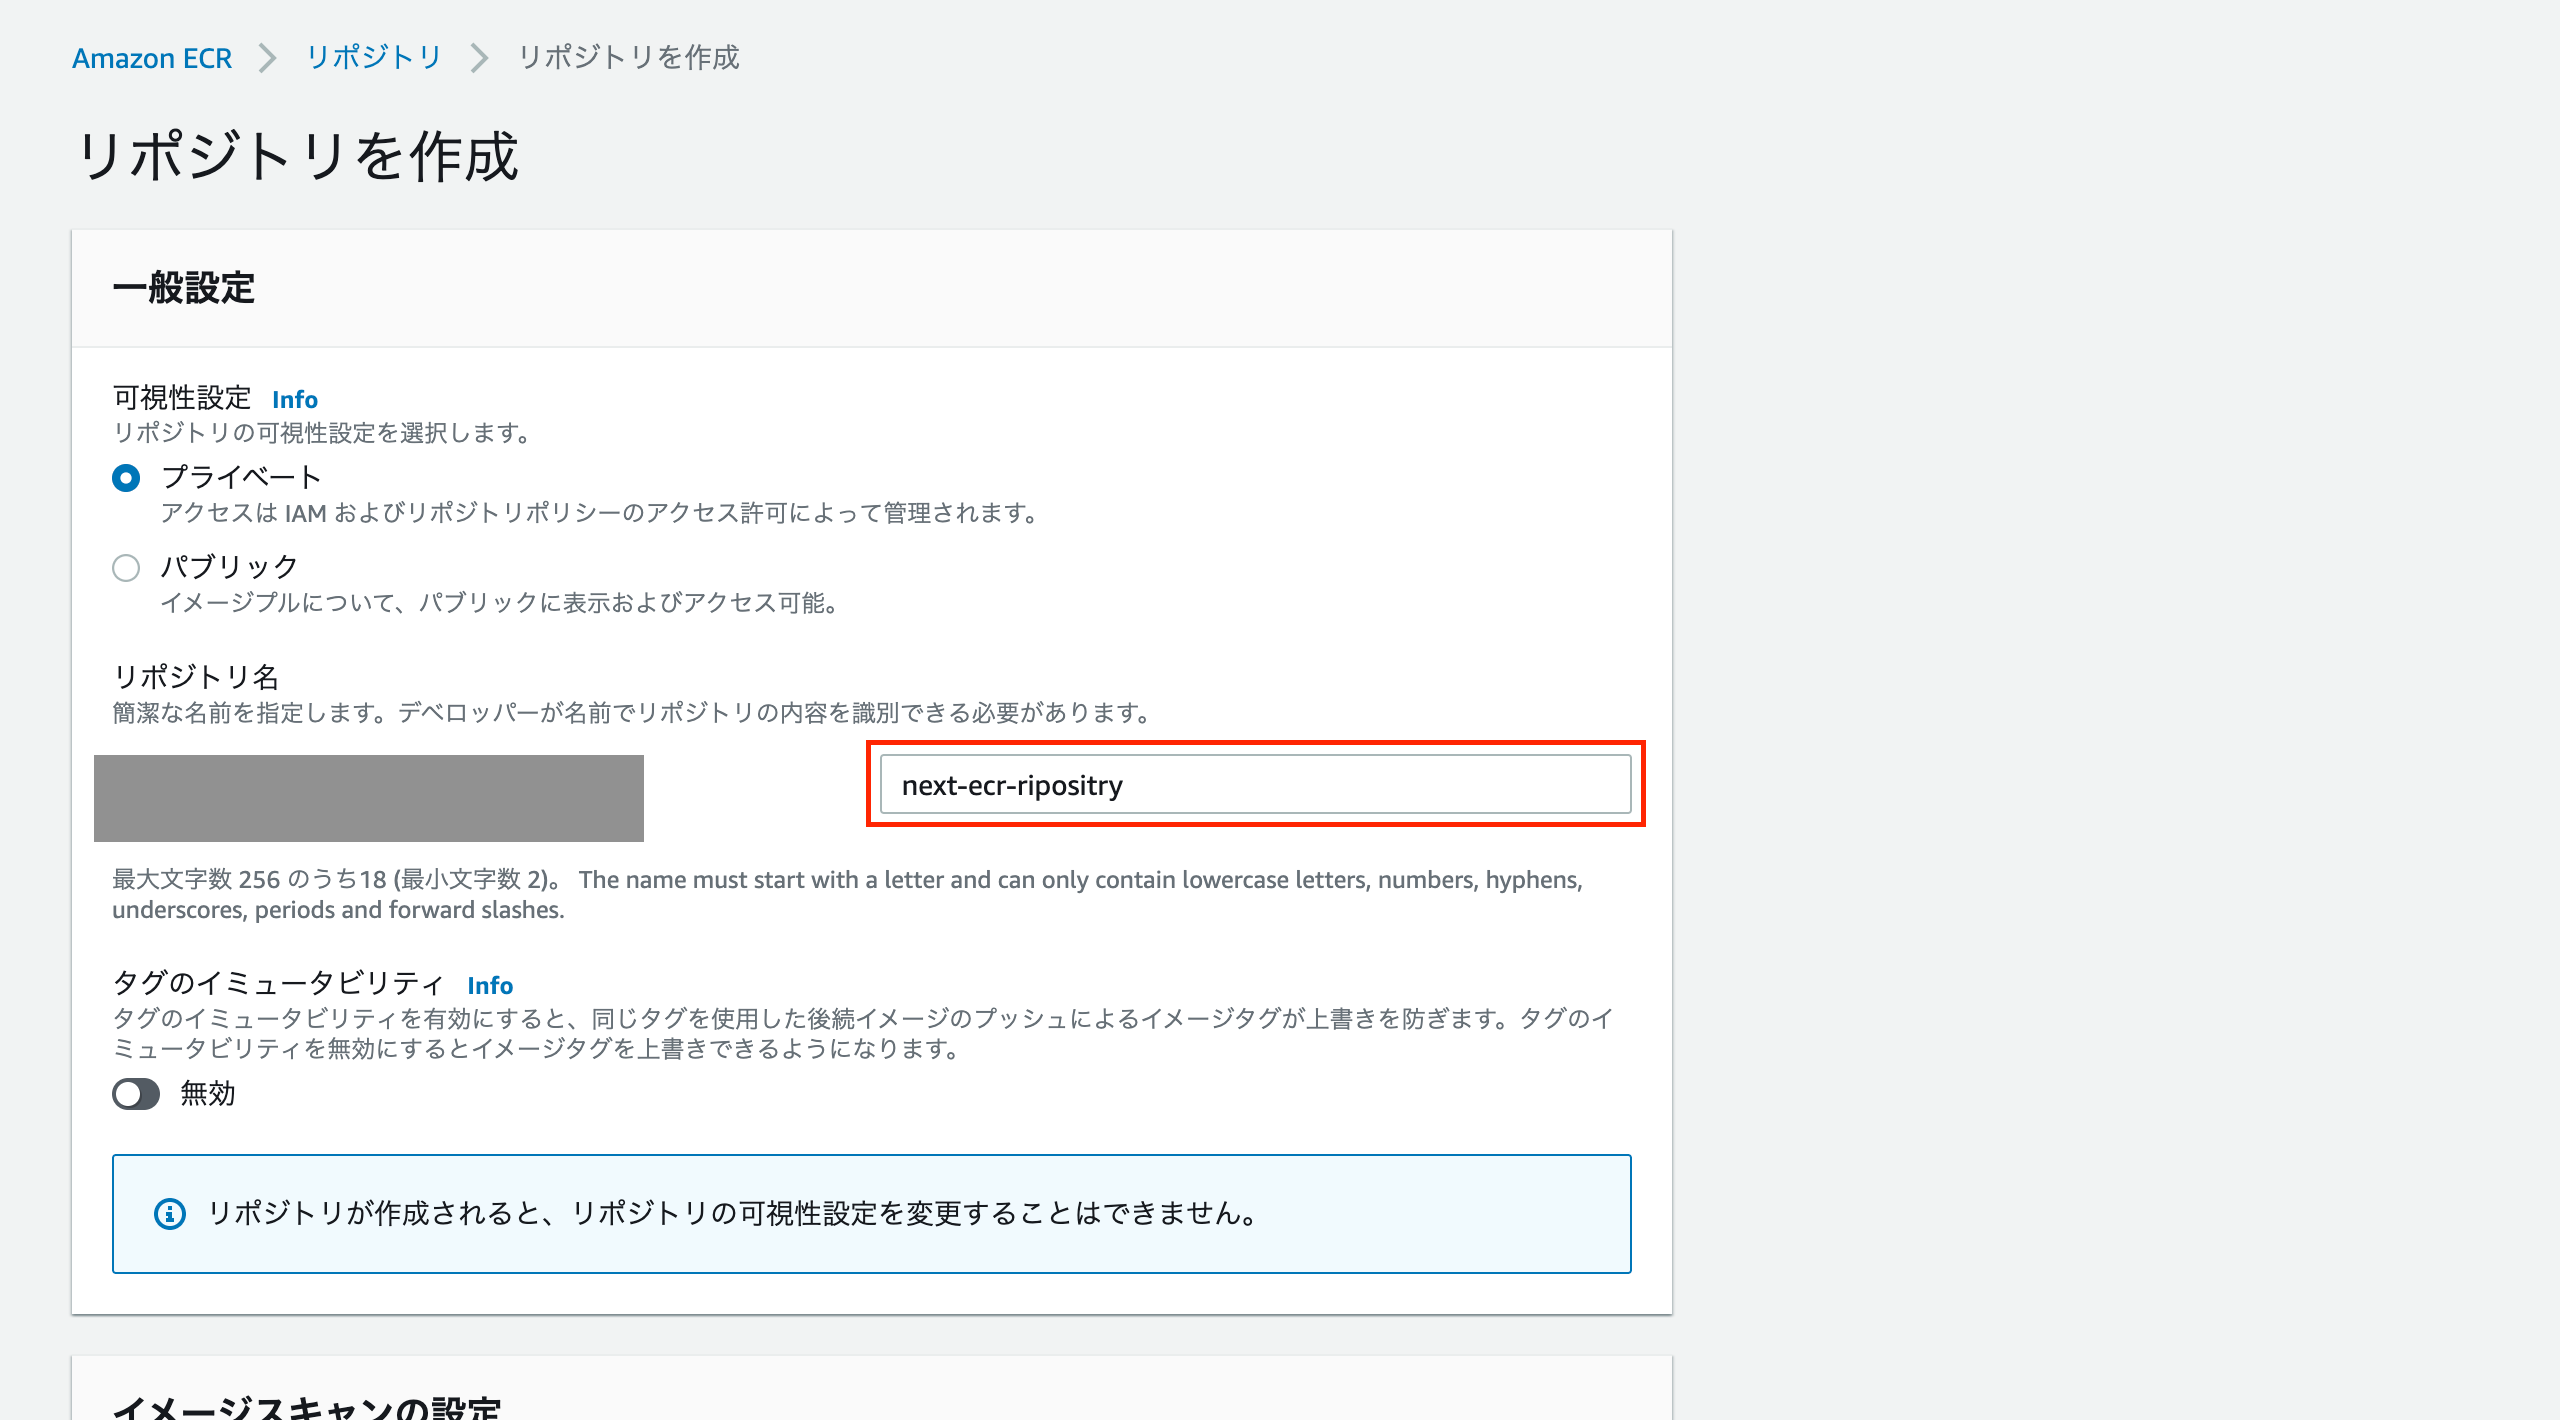Click the repository name input field

click(x=1256, y=785)
